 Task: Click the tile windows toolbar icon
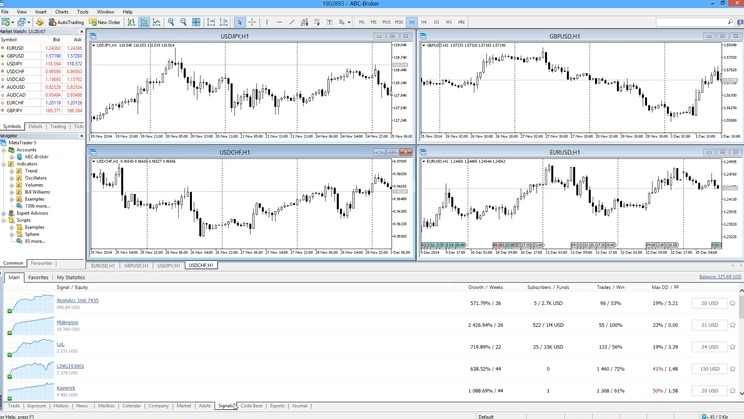196,22
